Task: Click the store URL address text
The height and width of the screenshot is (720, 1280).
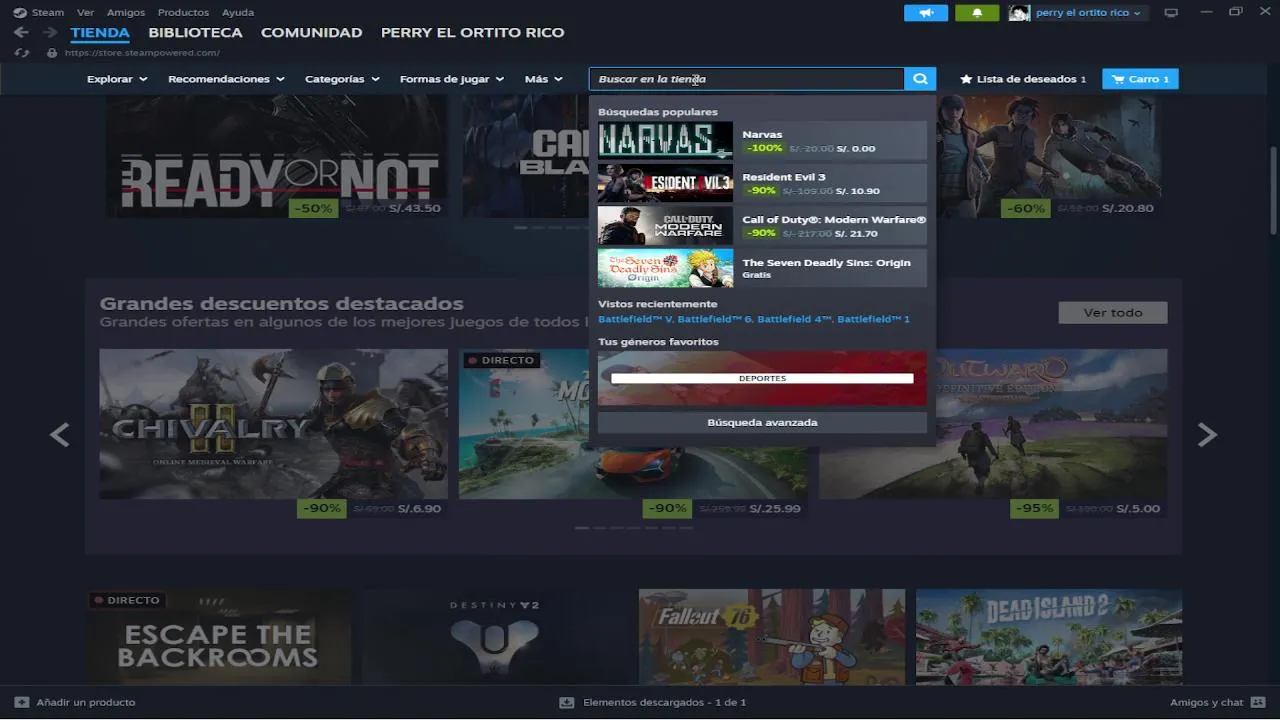Action: coord(142,53)
